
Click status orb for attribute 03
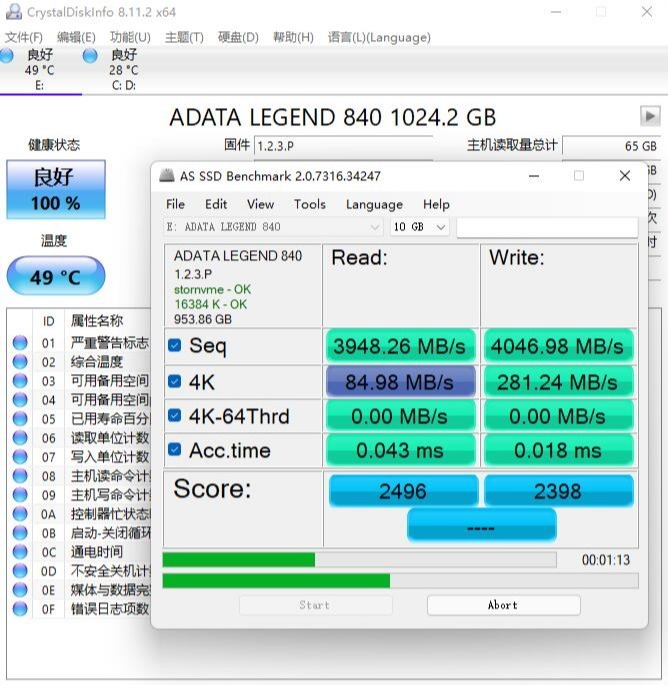point(20,381)
